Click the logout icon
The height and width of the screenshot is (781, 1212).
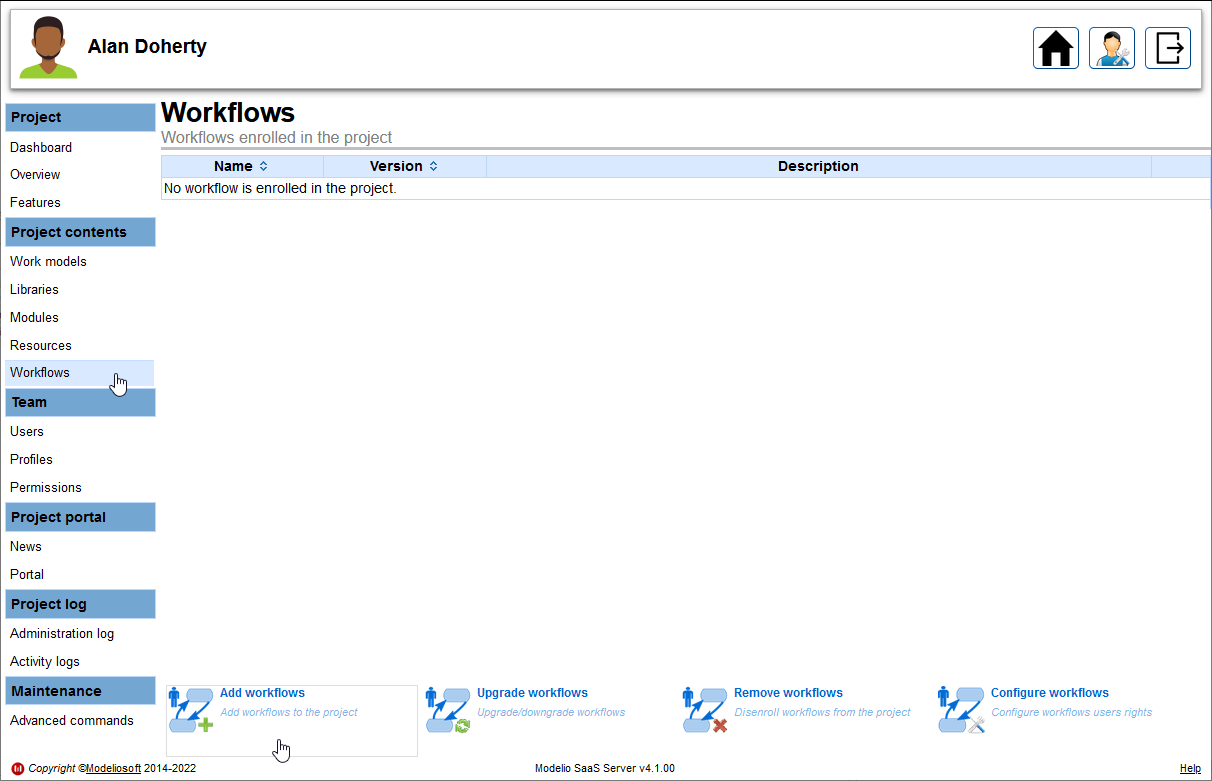click(x=1168, y=48)
